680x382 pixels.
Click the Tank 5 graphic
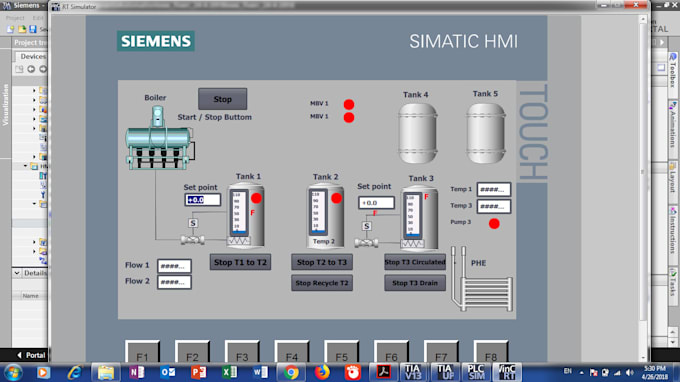(486, 133)
